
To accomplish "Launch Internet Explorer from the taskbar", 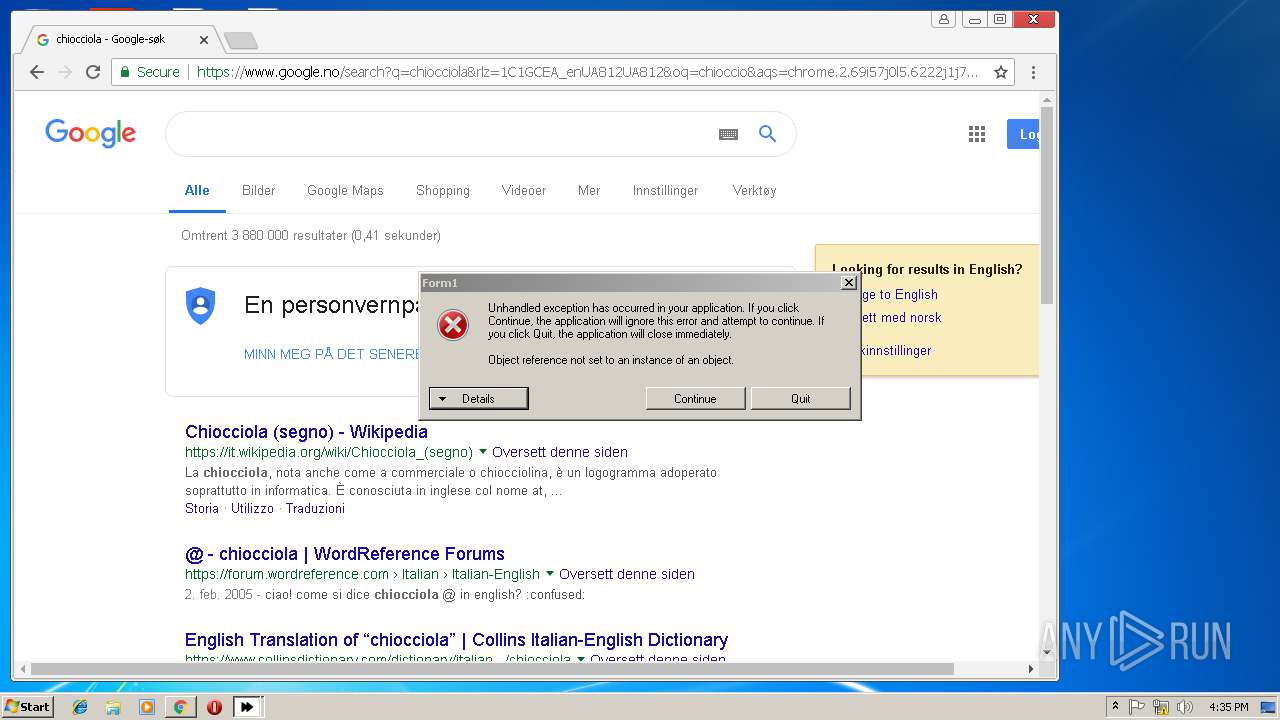I will point(80,707).
